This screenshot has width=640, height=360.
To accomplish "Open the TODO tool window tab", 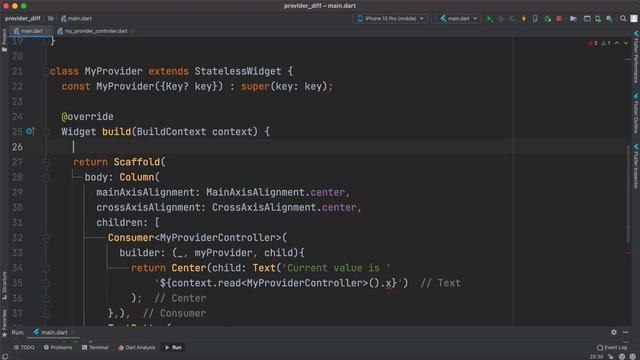I will [24, 348].
